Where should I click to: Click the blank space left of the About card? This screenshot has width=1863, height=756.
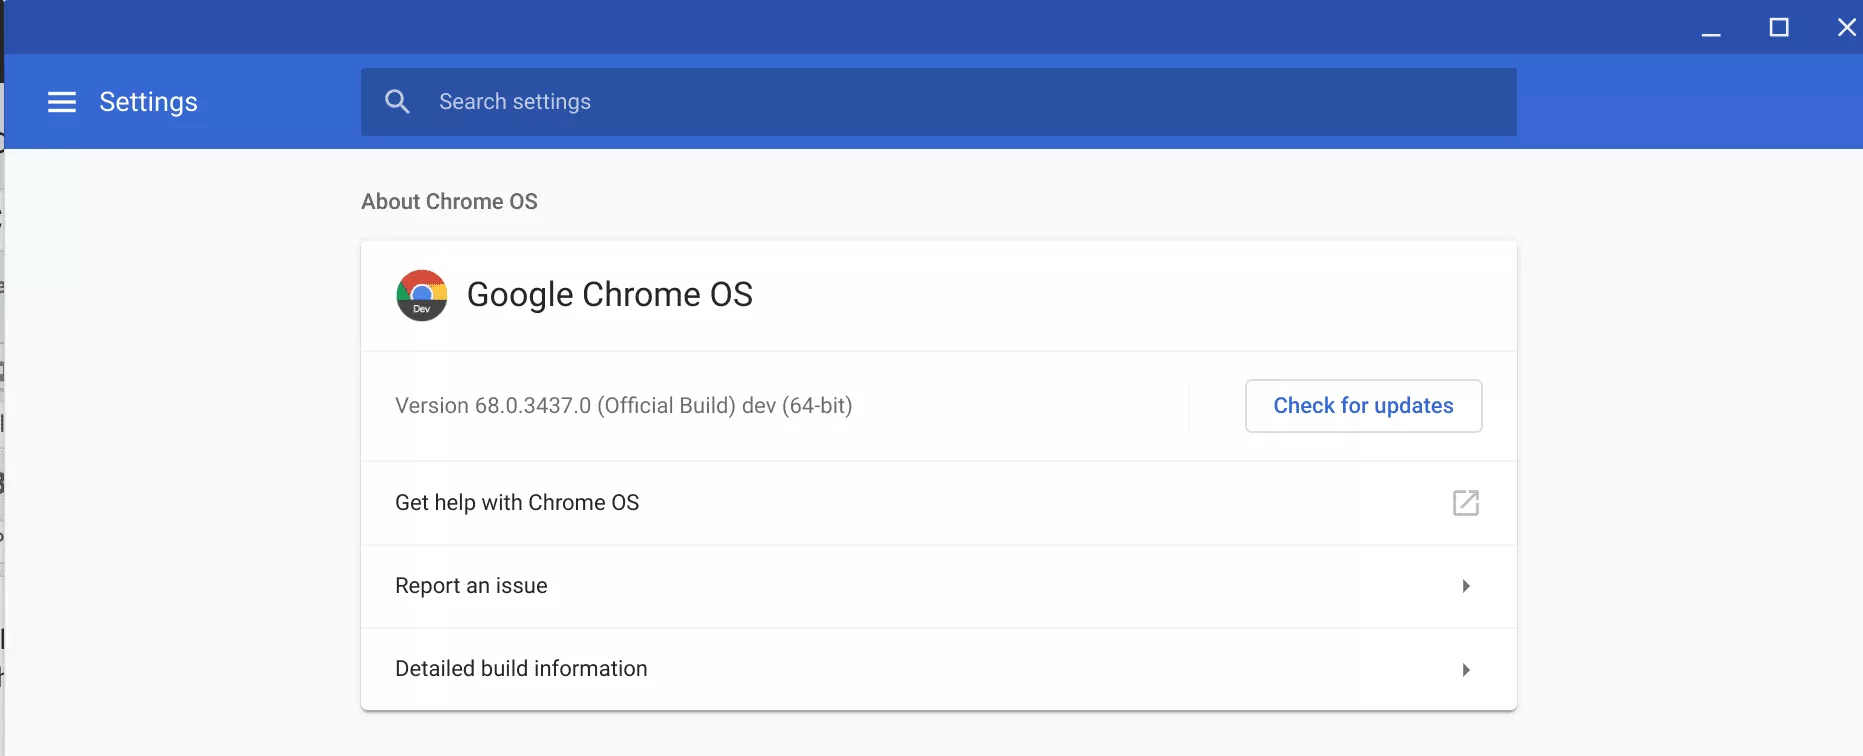[x=180, y=450]
